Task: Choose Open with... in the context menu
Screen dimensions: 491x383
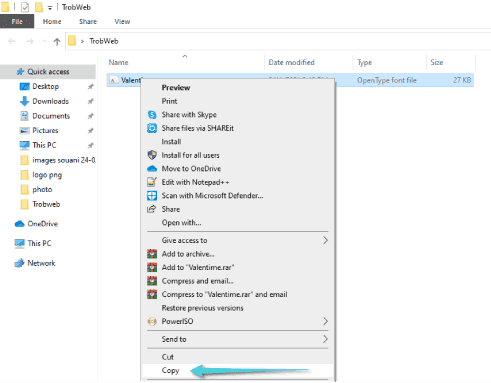Action: pyautogui.click(x=237, y=223)
